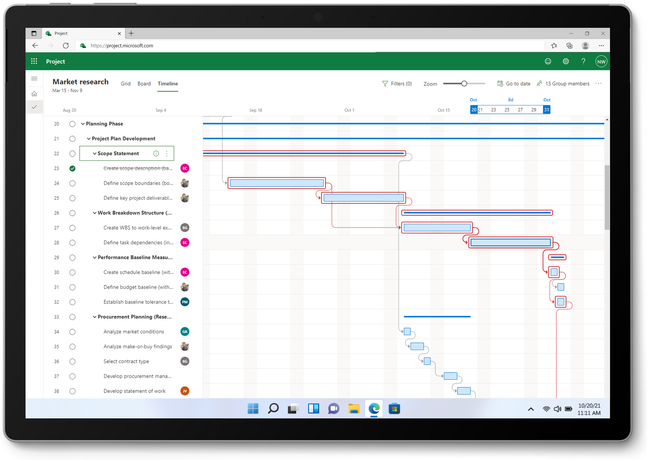The image size is (650, 460).
Task: Open the taskbar Search magnifier
Action: tap(273, 409)
